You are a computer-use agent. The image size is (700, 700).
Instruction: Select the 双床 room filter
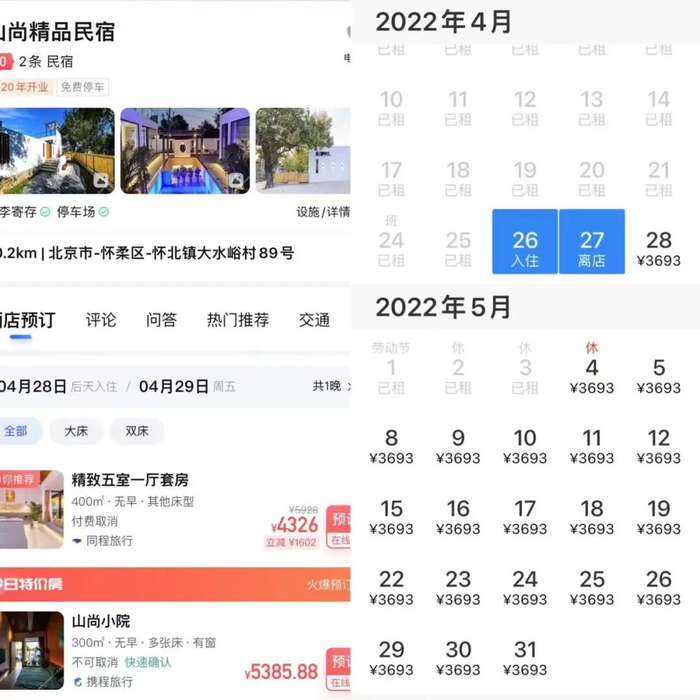pos(137,431)
